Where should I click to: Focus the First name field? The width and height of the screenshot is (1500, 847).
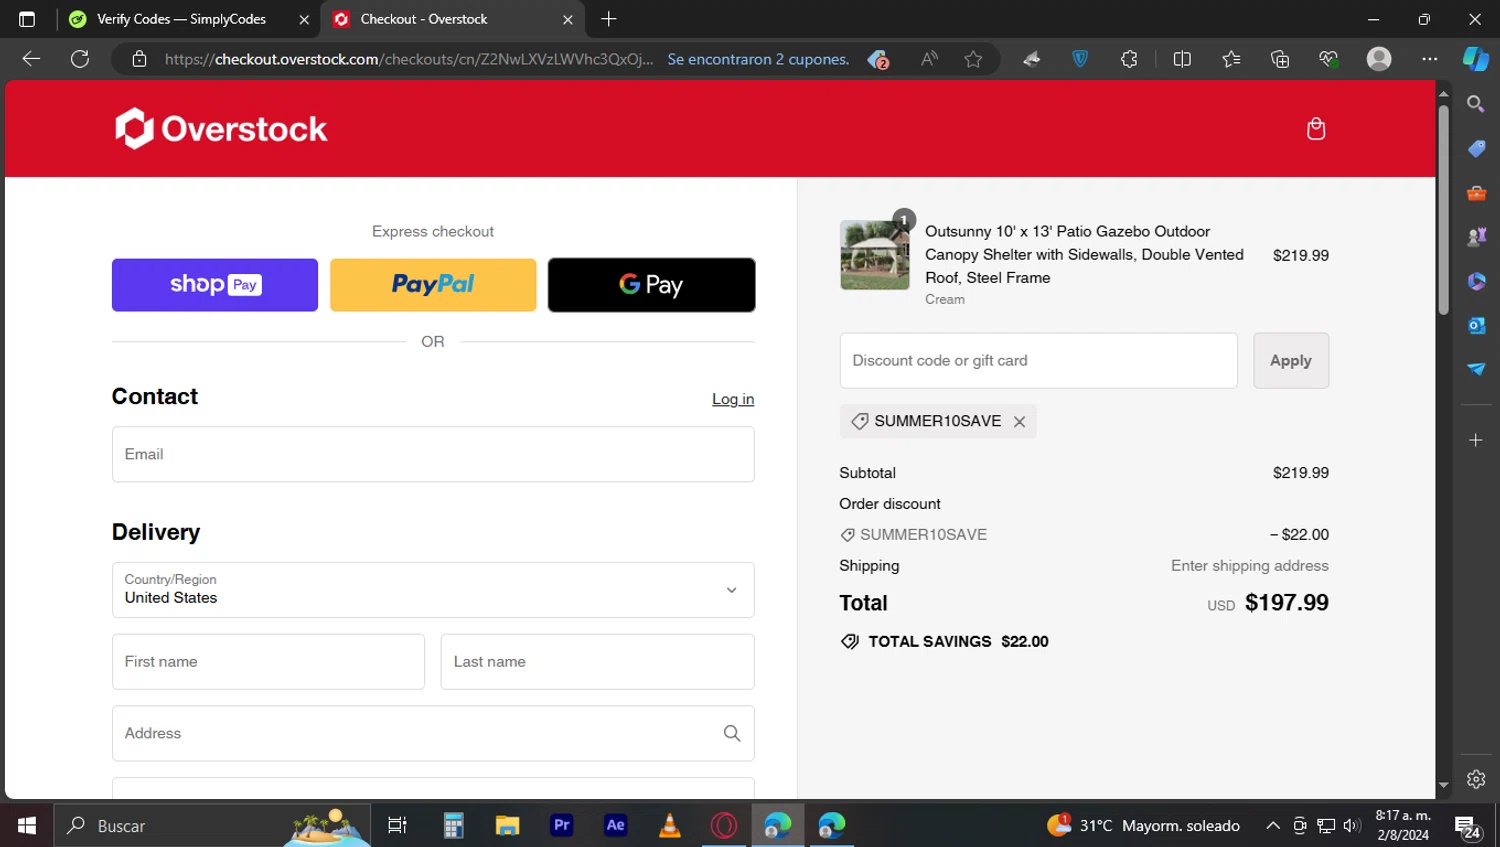(x=268, y=662)
